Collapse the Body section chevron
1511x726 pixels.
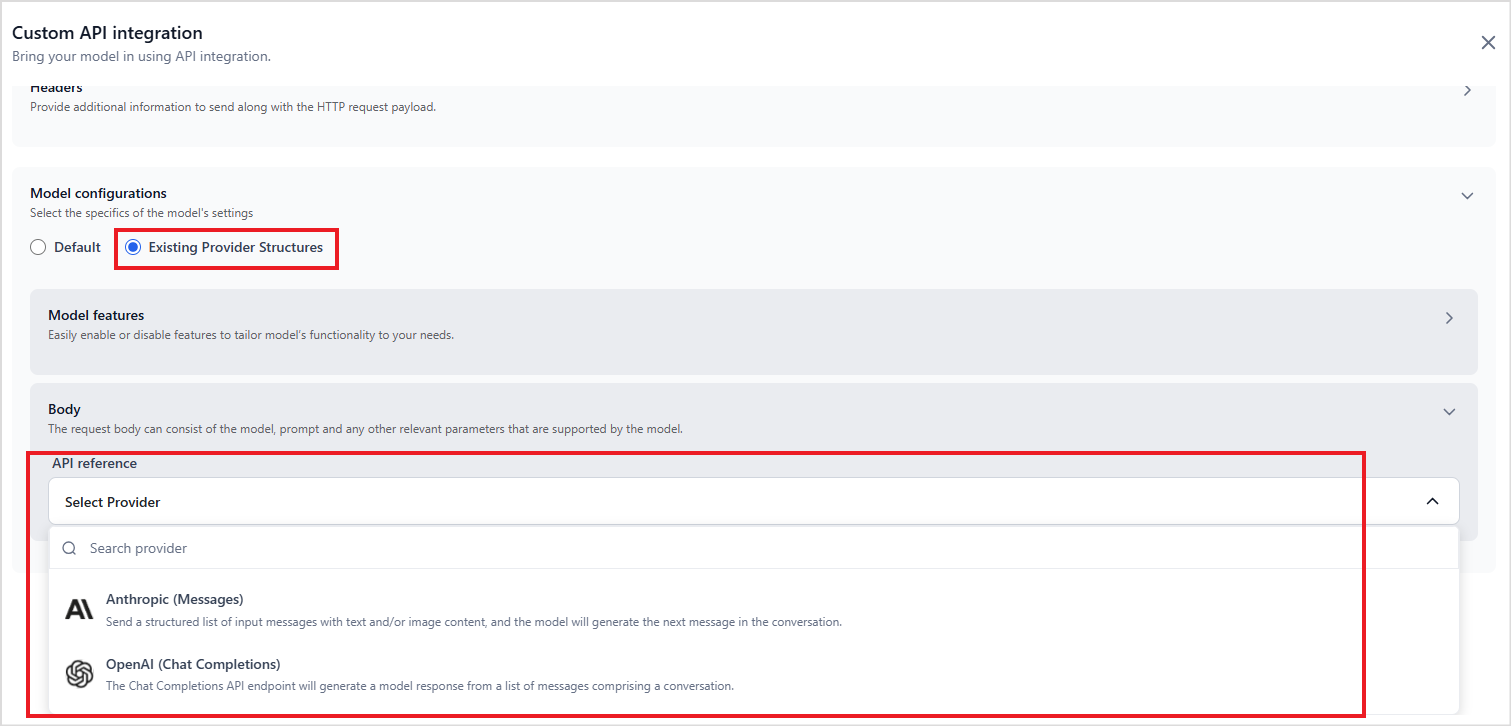pos(1449,412)
